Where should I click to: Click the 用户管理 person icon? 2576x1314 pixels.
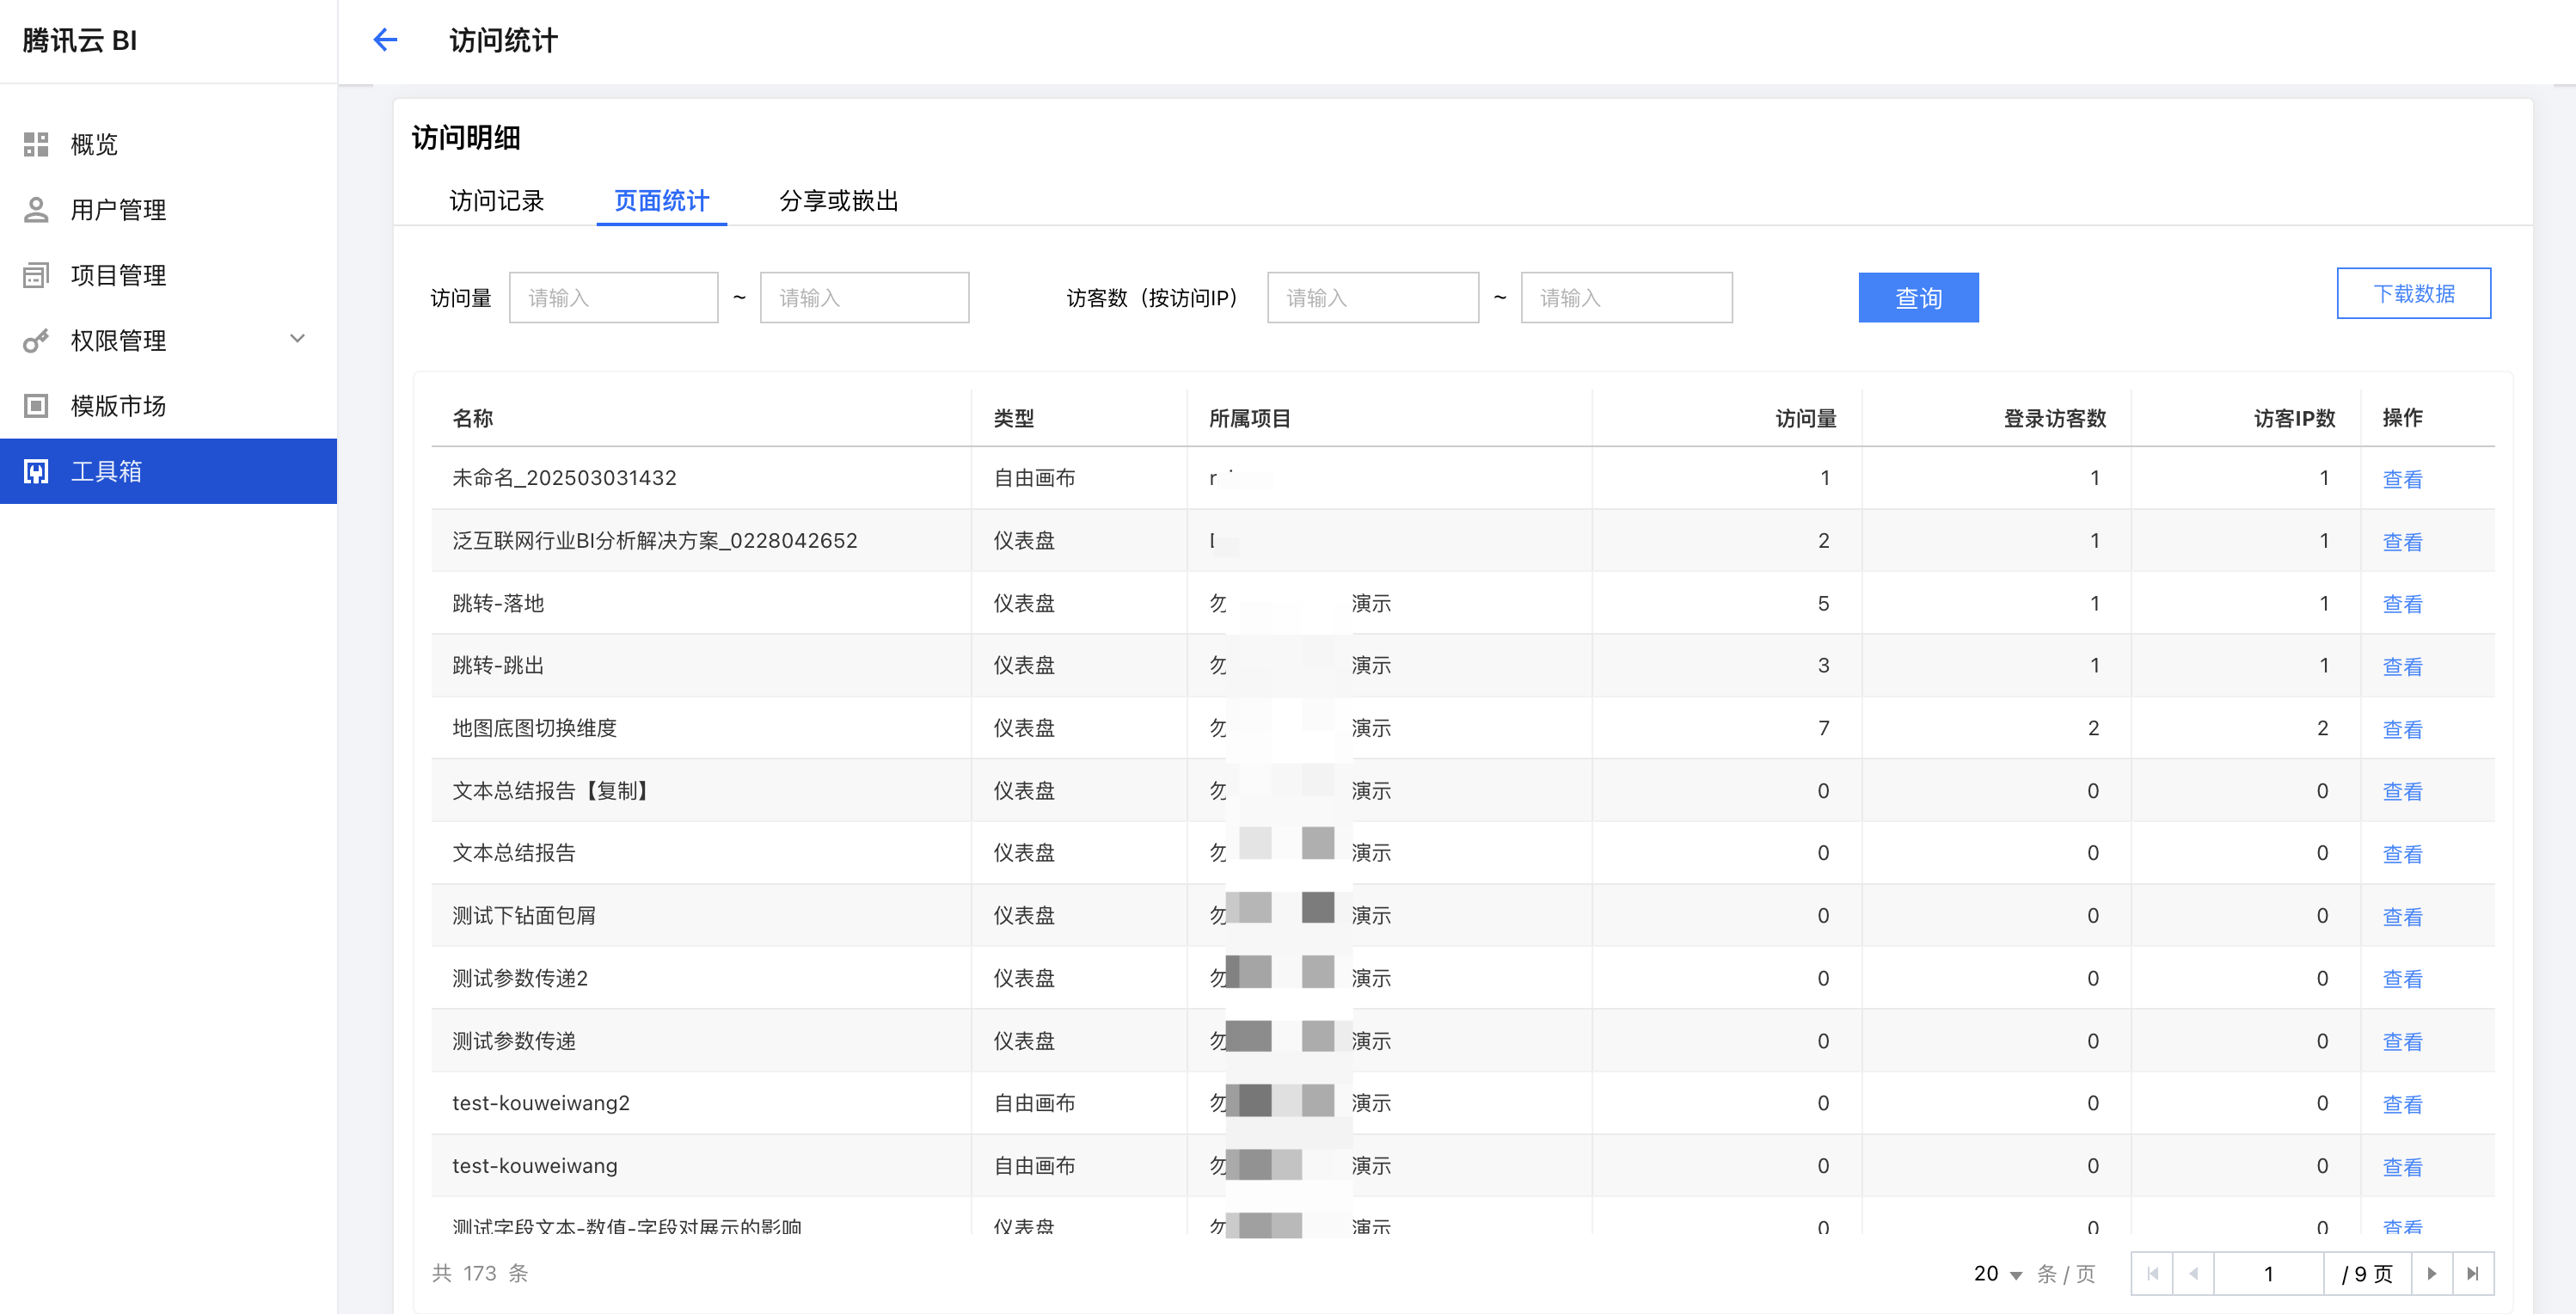[x=36, y=209]
